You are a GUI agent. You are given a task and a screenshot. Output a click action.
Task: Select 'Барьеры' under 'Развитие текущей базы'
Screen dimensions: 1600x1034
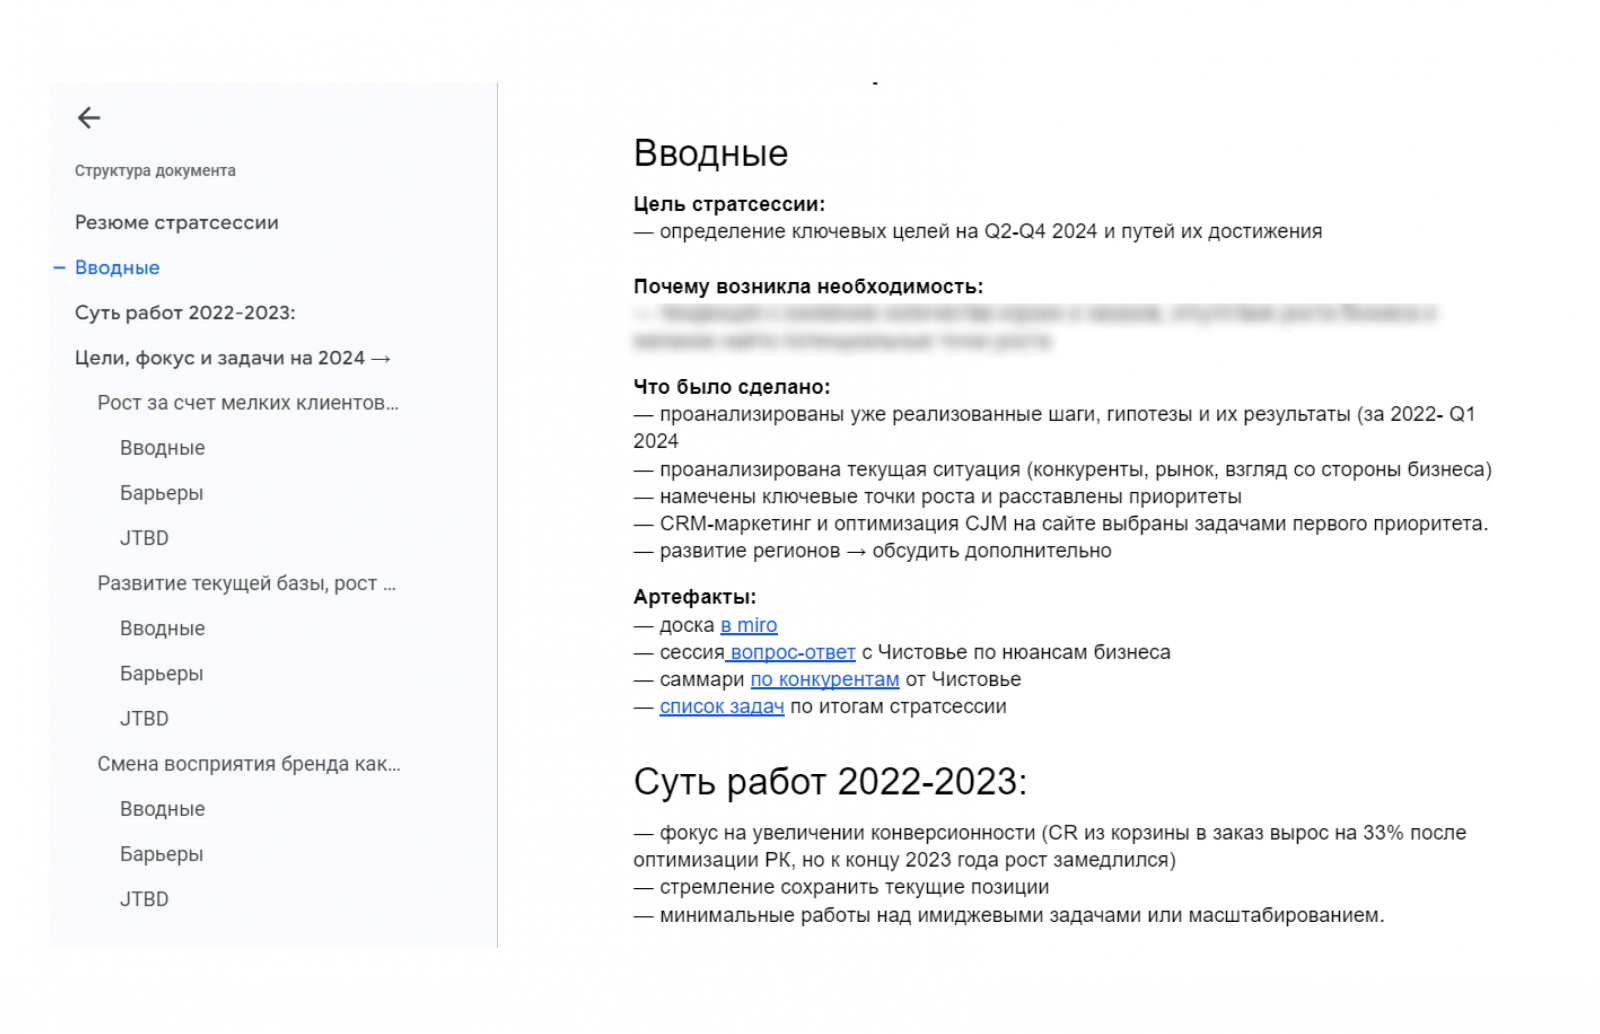161,674
